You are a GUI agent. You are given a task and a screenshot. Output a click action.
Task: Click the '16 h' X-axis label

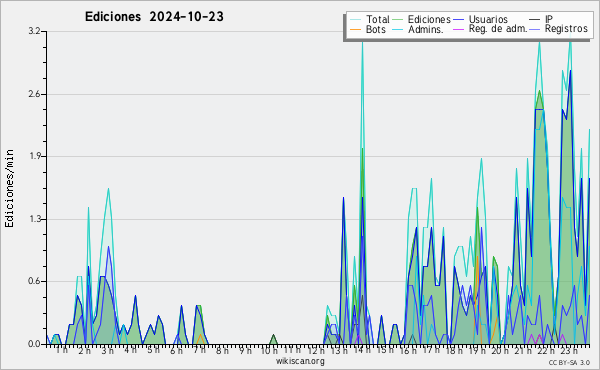(408, 350)
